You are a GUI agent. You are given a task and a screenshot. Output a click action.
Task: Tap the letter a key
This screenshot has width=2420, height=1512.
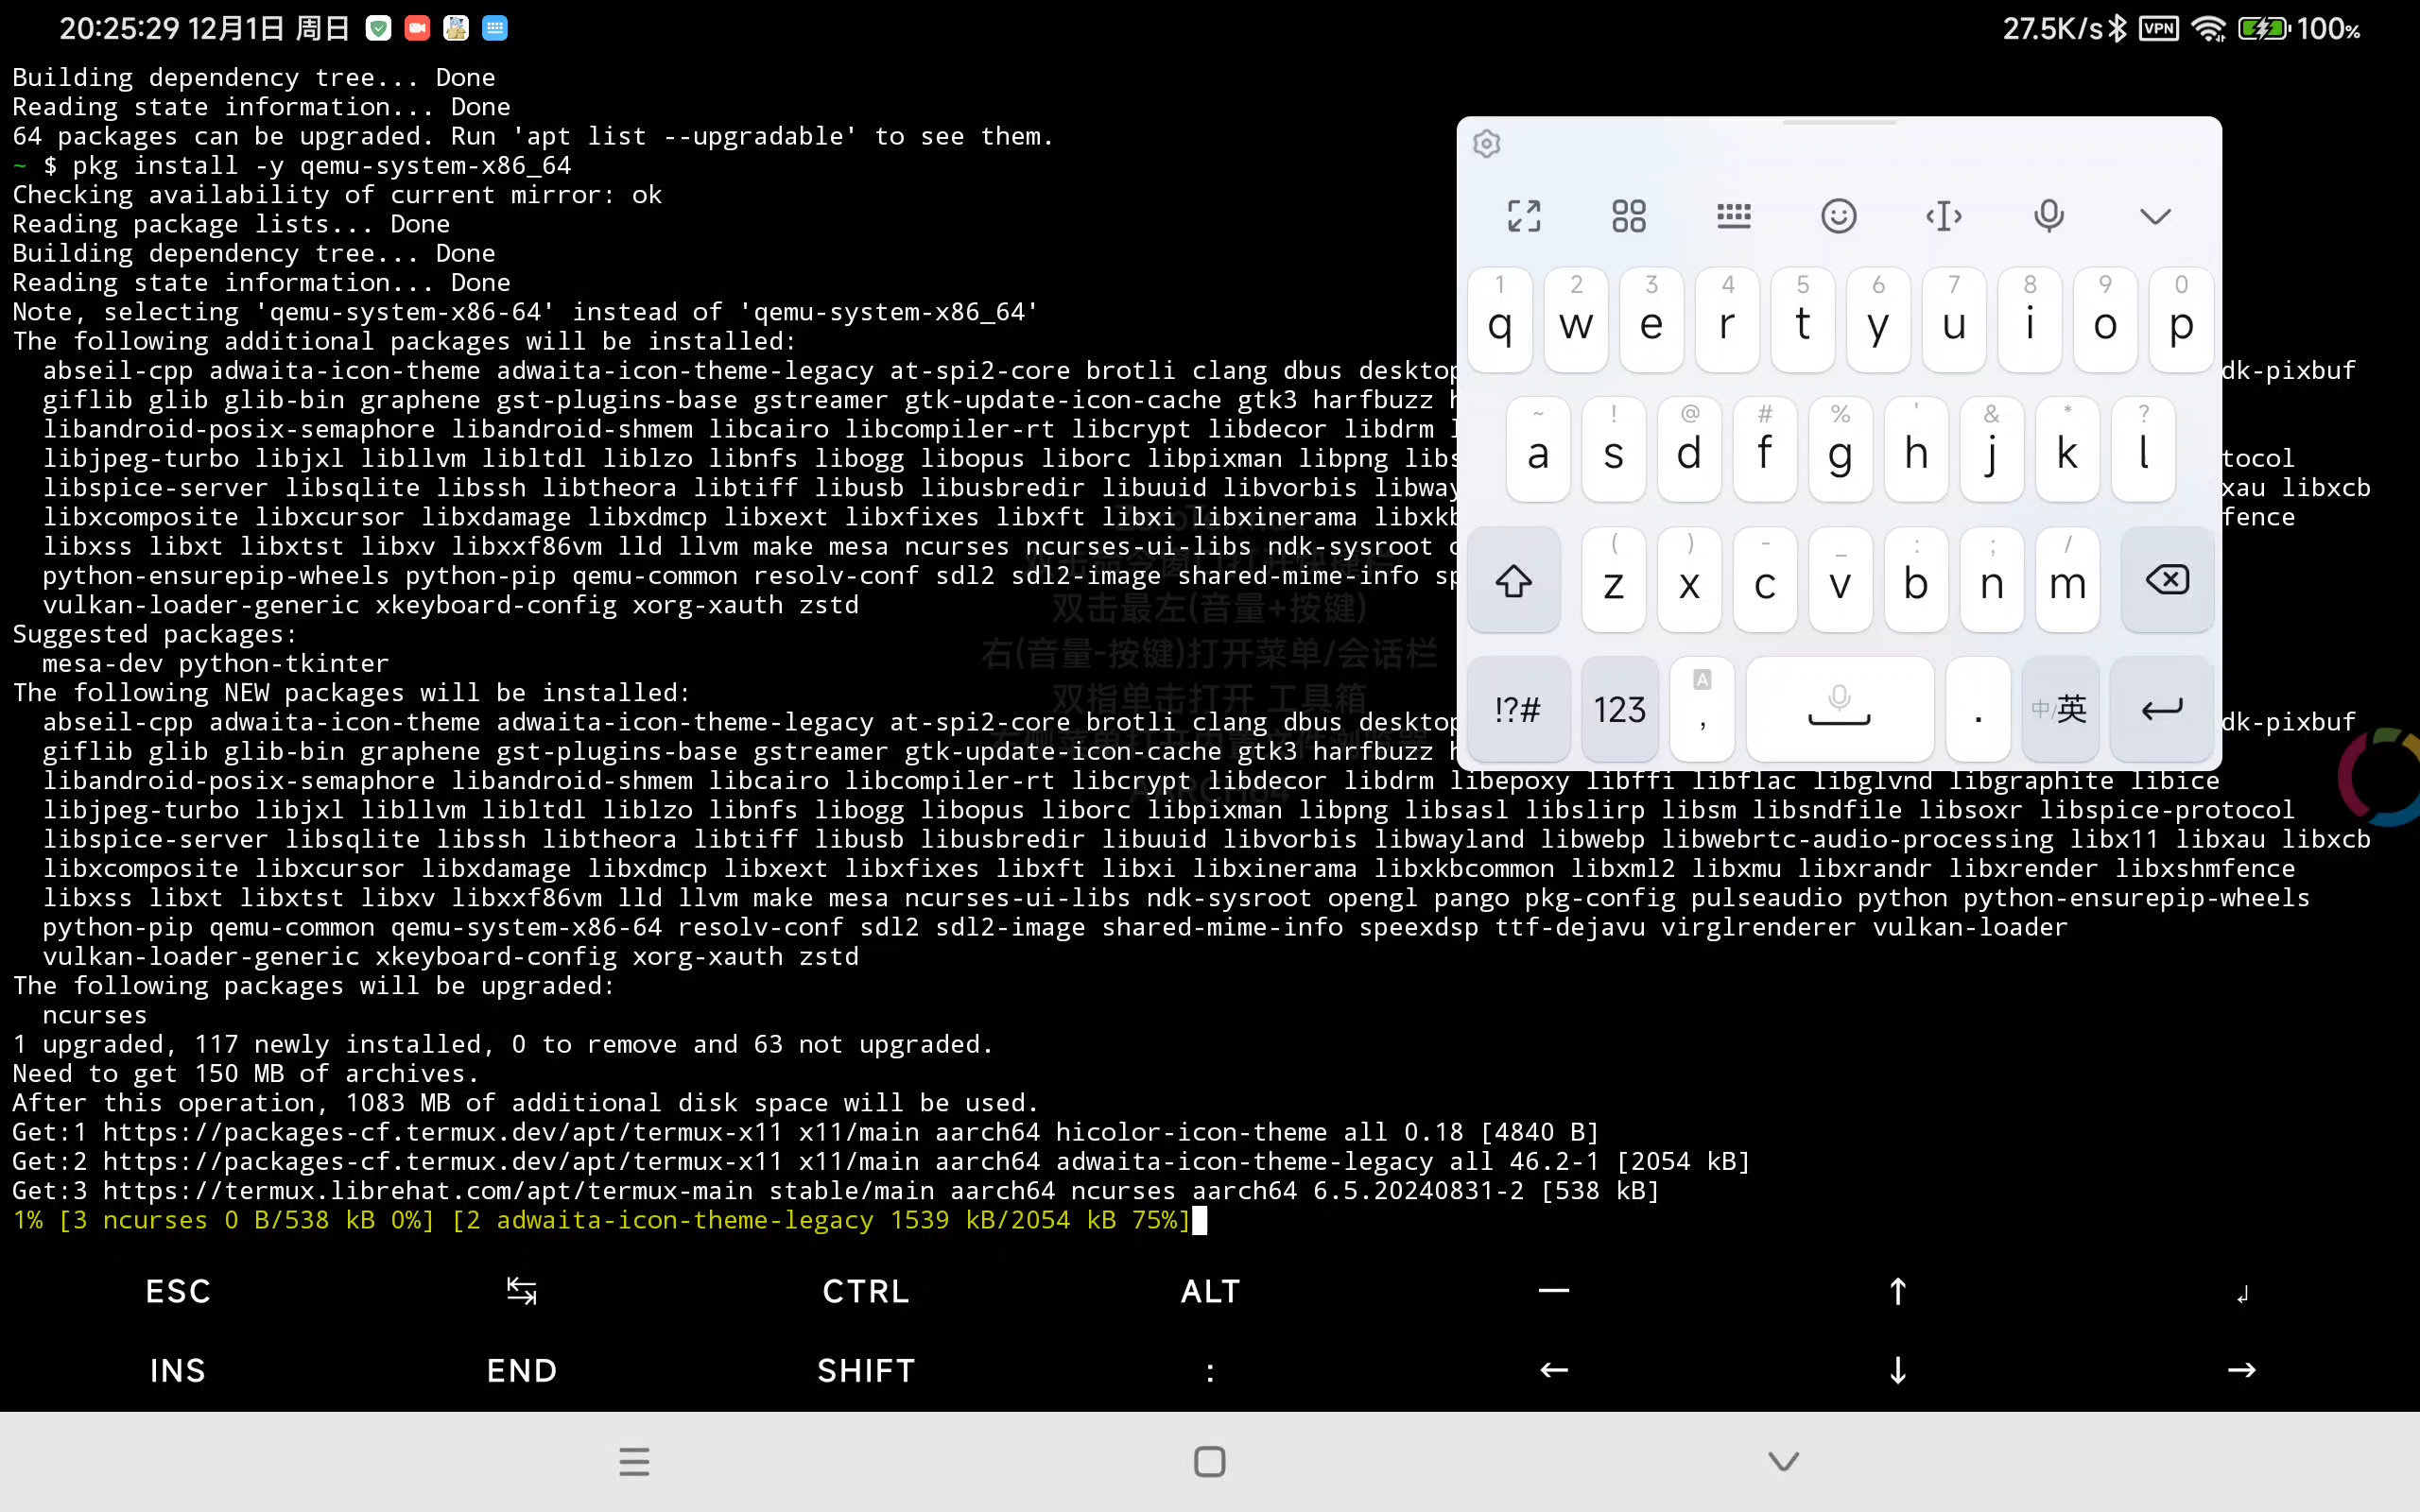tap(1538, 450)
